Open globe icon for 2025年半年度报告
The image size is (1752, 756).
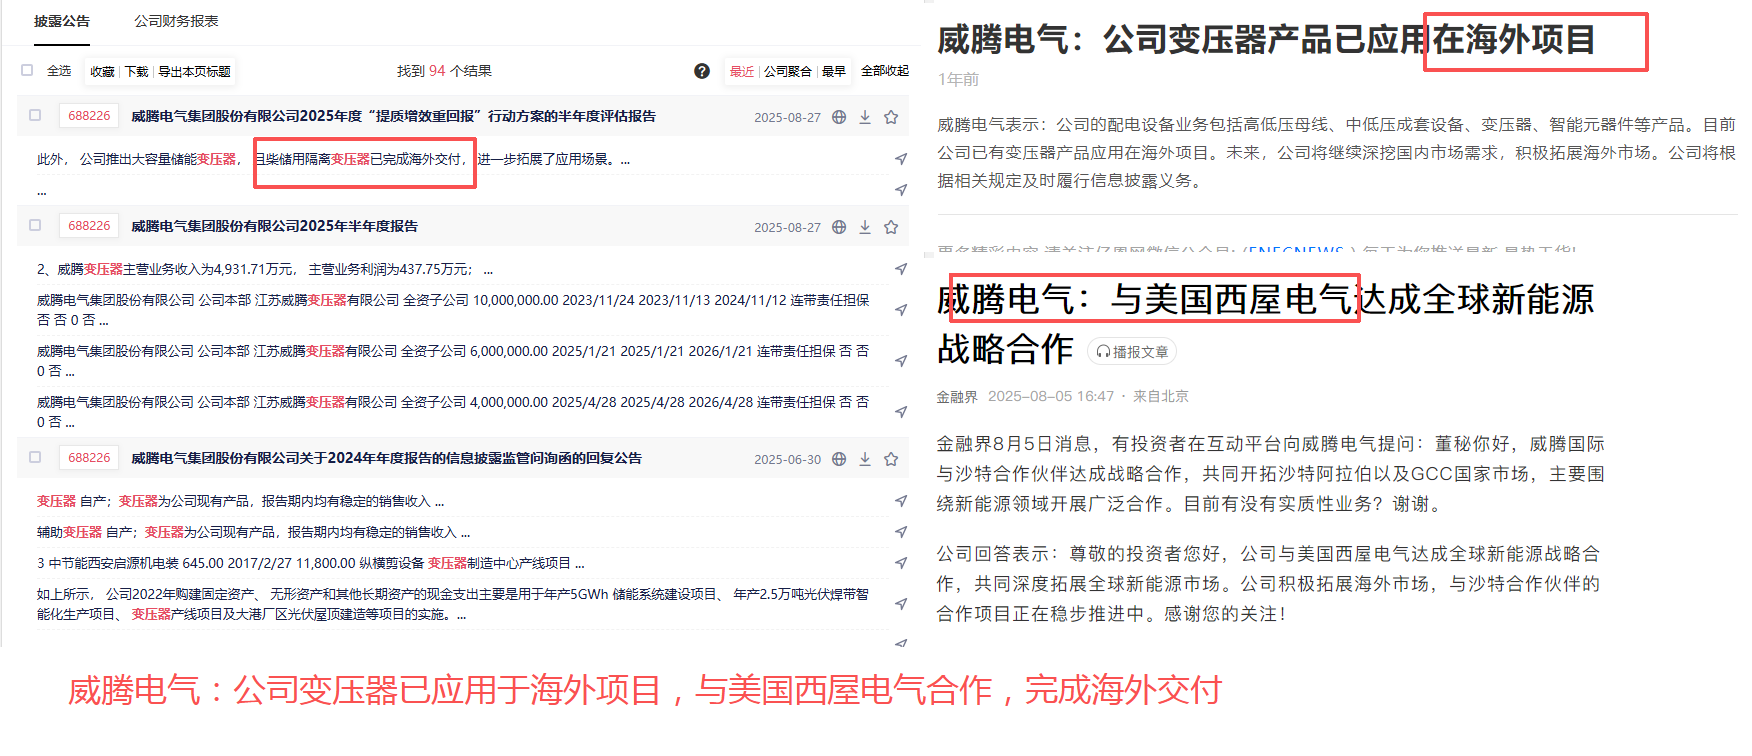click(839, 227)
